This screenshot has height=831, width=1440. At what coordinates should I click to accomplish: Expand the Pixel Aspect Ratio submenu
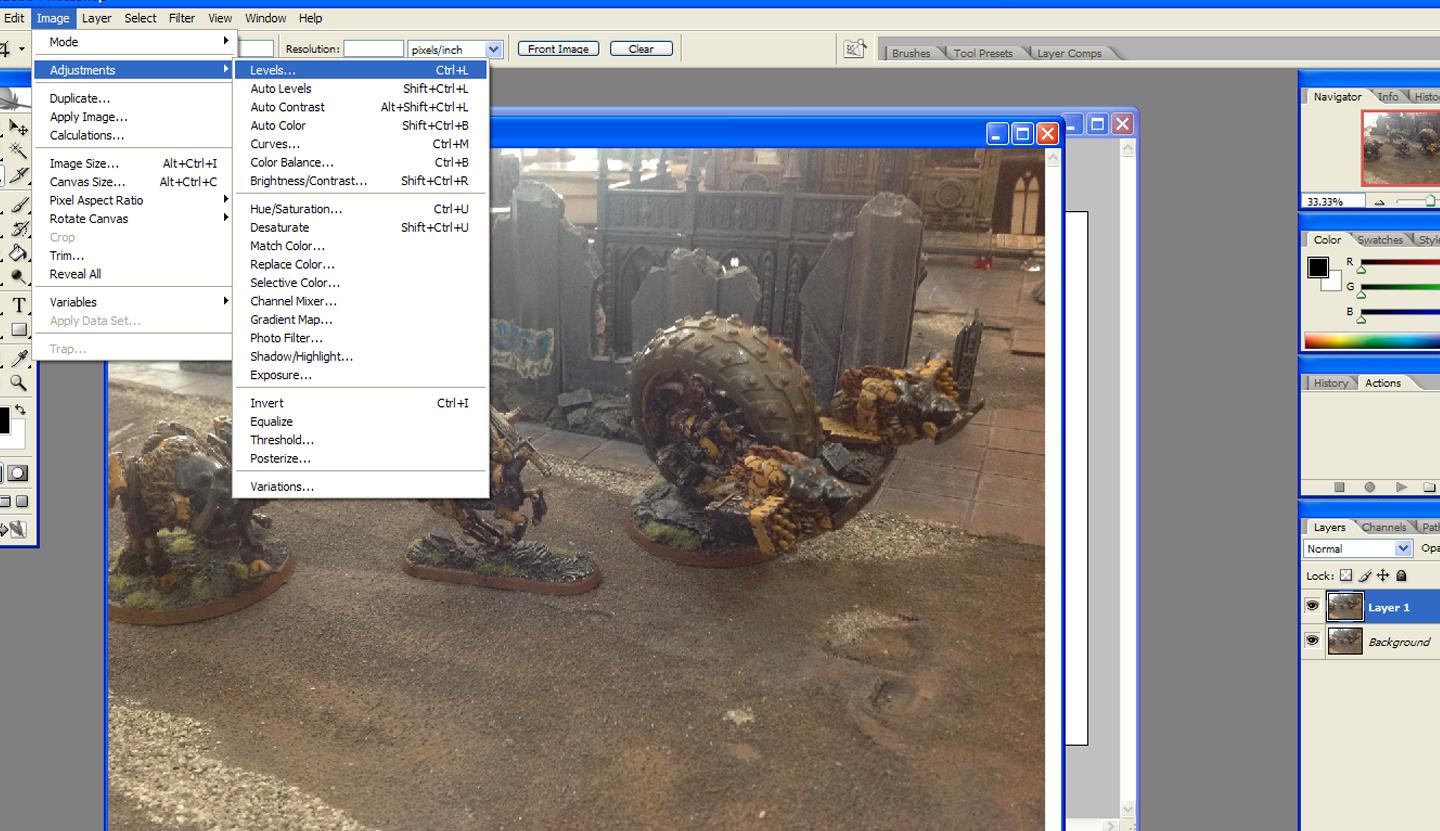click(133, 200)
